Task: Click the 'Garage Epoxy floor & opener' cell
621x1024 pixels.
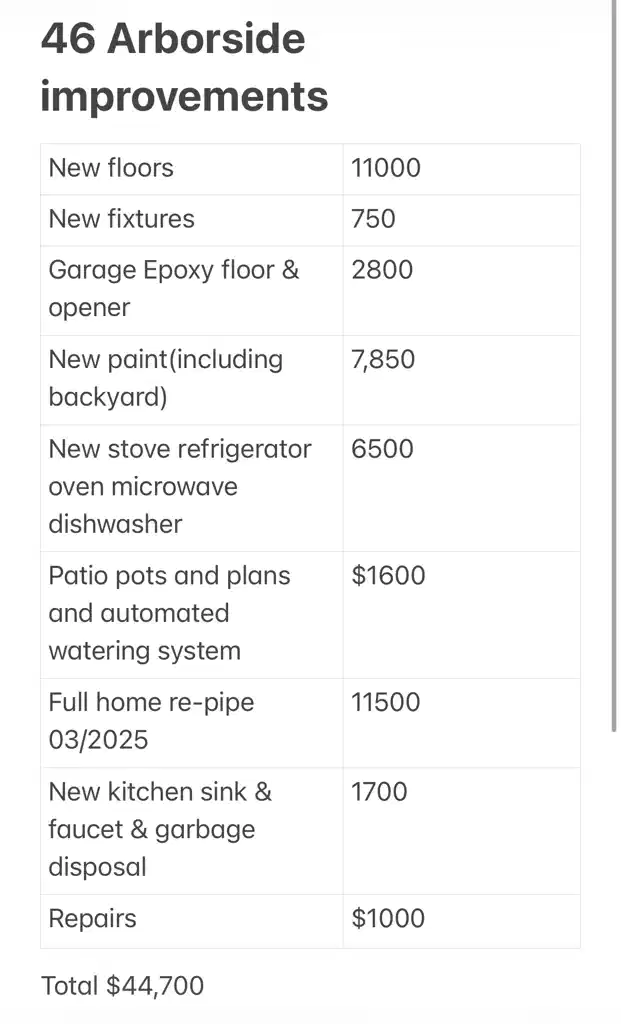Action: click(192, 290)
